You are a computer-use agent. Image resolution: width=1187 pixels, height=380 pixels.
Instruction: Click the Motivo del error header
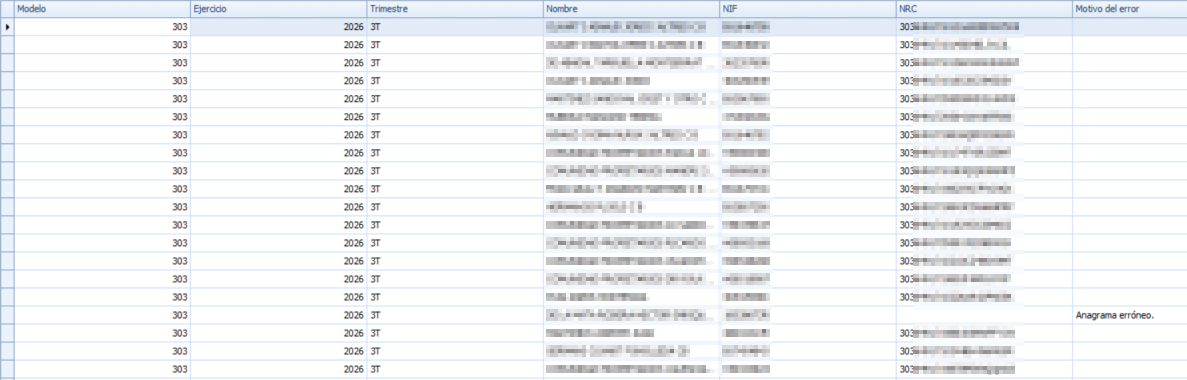(x=1129, y=8)
